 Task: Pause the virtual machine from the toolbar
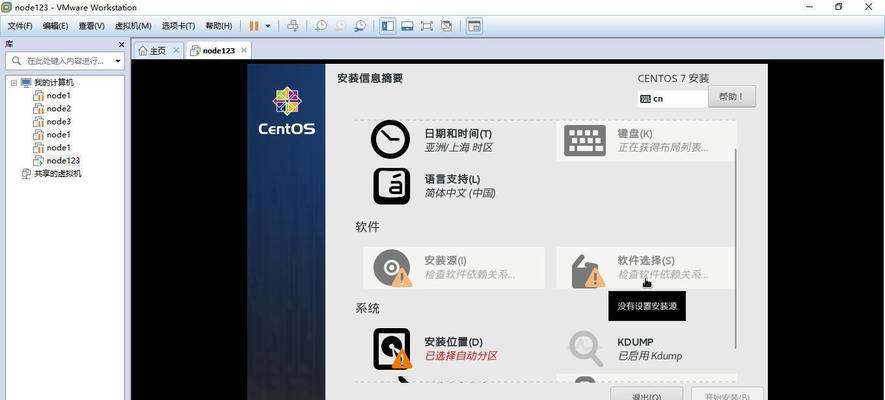click(254, 26)
